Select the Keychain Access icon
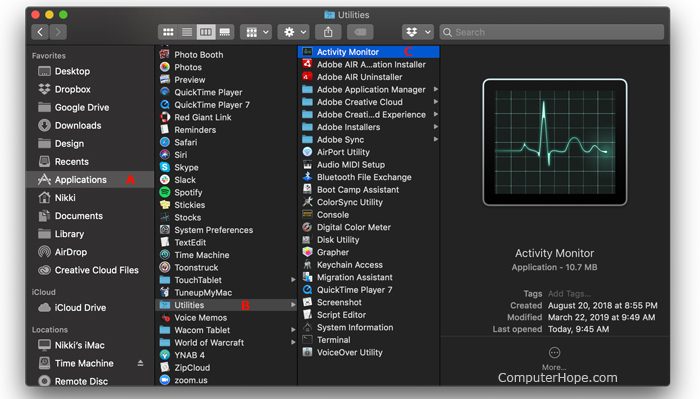The image size is (700, 399). click(x=307, y=265)
